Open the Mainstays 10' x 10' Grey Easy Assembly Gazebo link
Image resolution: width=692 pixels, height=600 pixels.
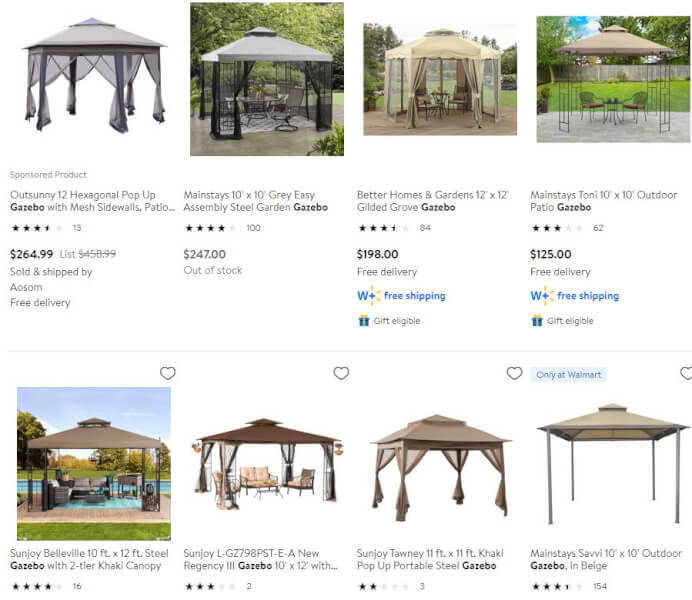[x=256, y=201]
